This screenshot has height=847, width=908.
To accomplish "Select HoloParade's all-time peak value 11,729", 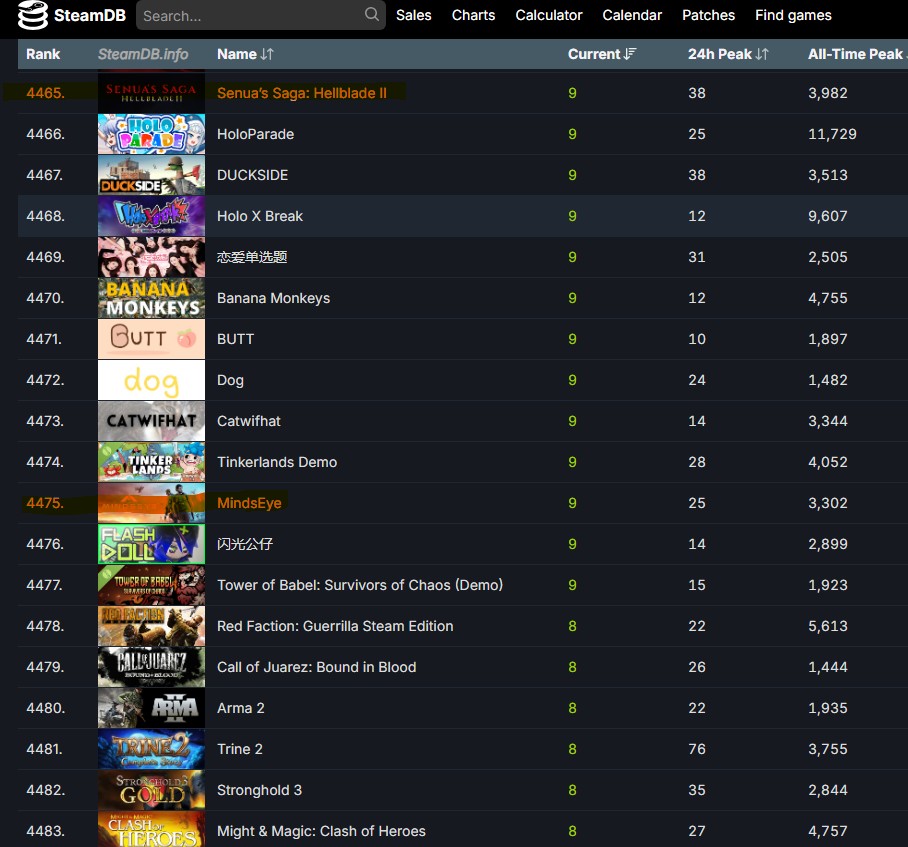I will pyautogui.click(x=832, y=134).
